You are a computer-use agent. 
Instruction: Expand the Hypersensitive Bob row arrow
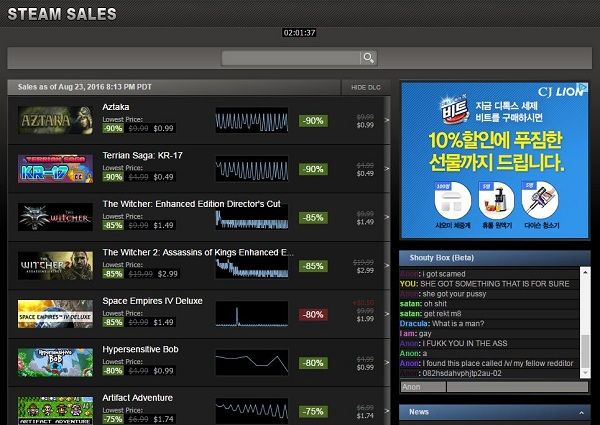click(386, 362)
